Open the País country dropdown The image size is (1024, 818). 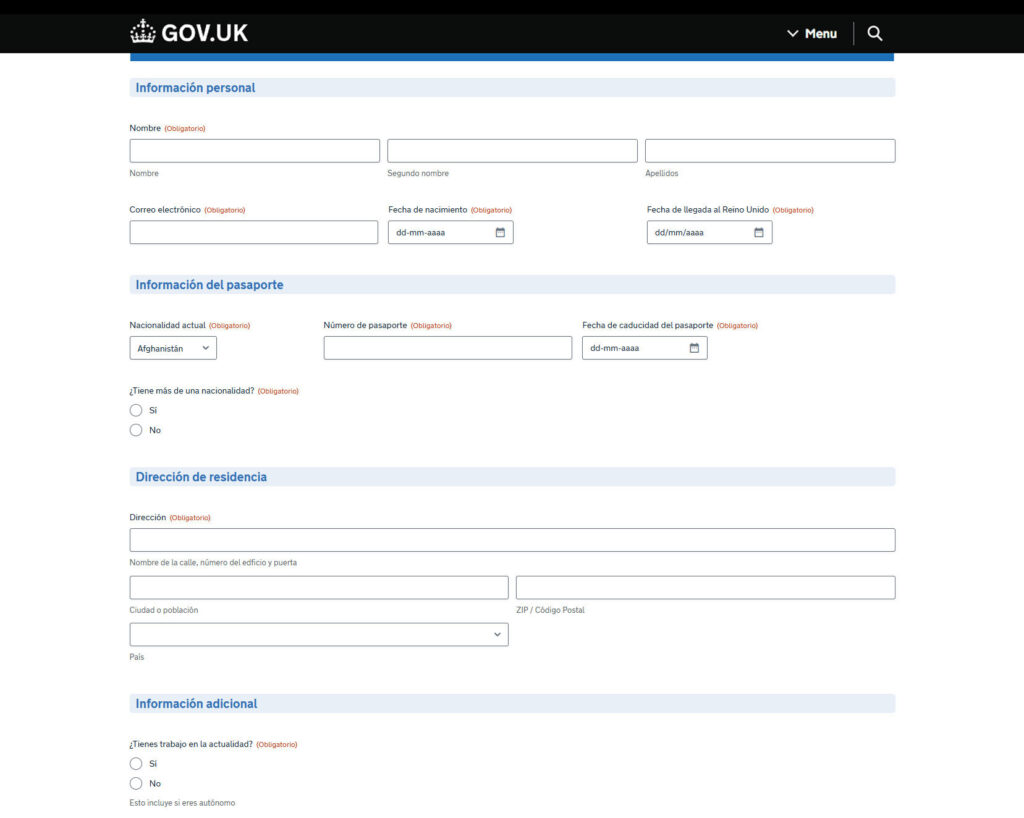[318, 634]
